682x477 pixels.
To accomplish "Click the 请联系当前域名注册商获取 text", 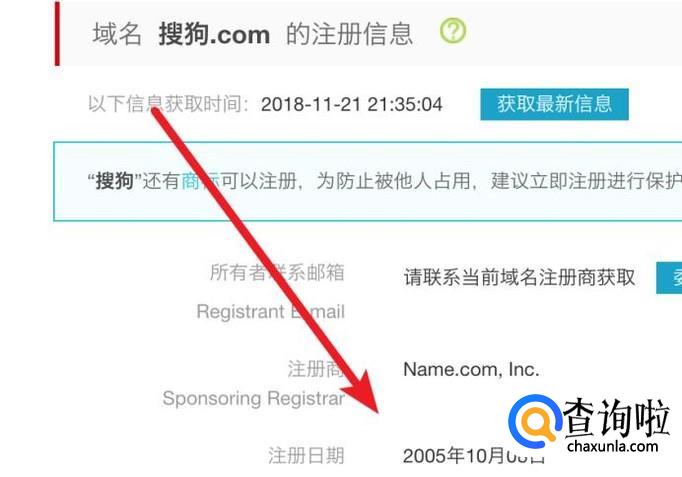I will (519, 277).
